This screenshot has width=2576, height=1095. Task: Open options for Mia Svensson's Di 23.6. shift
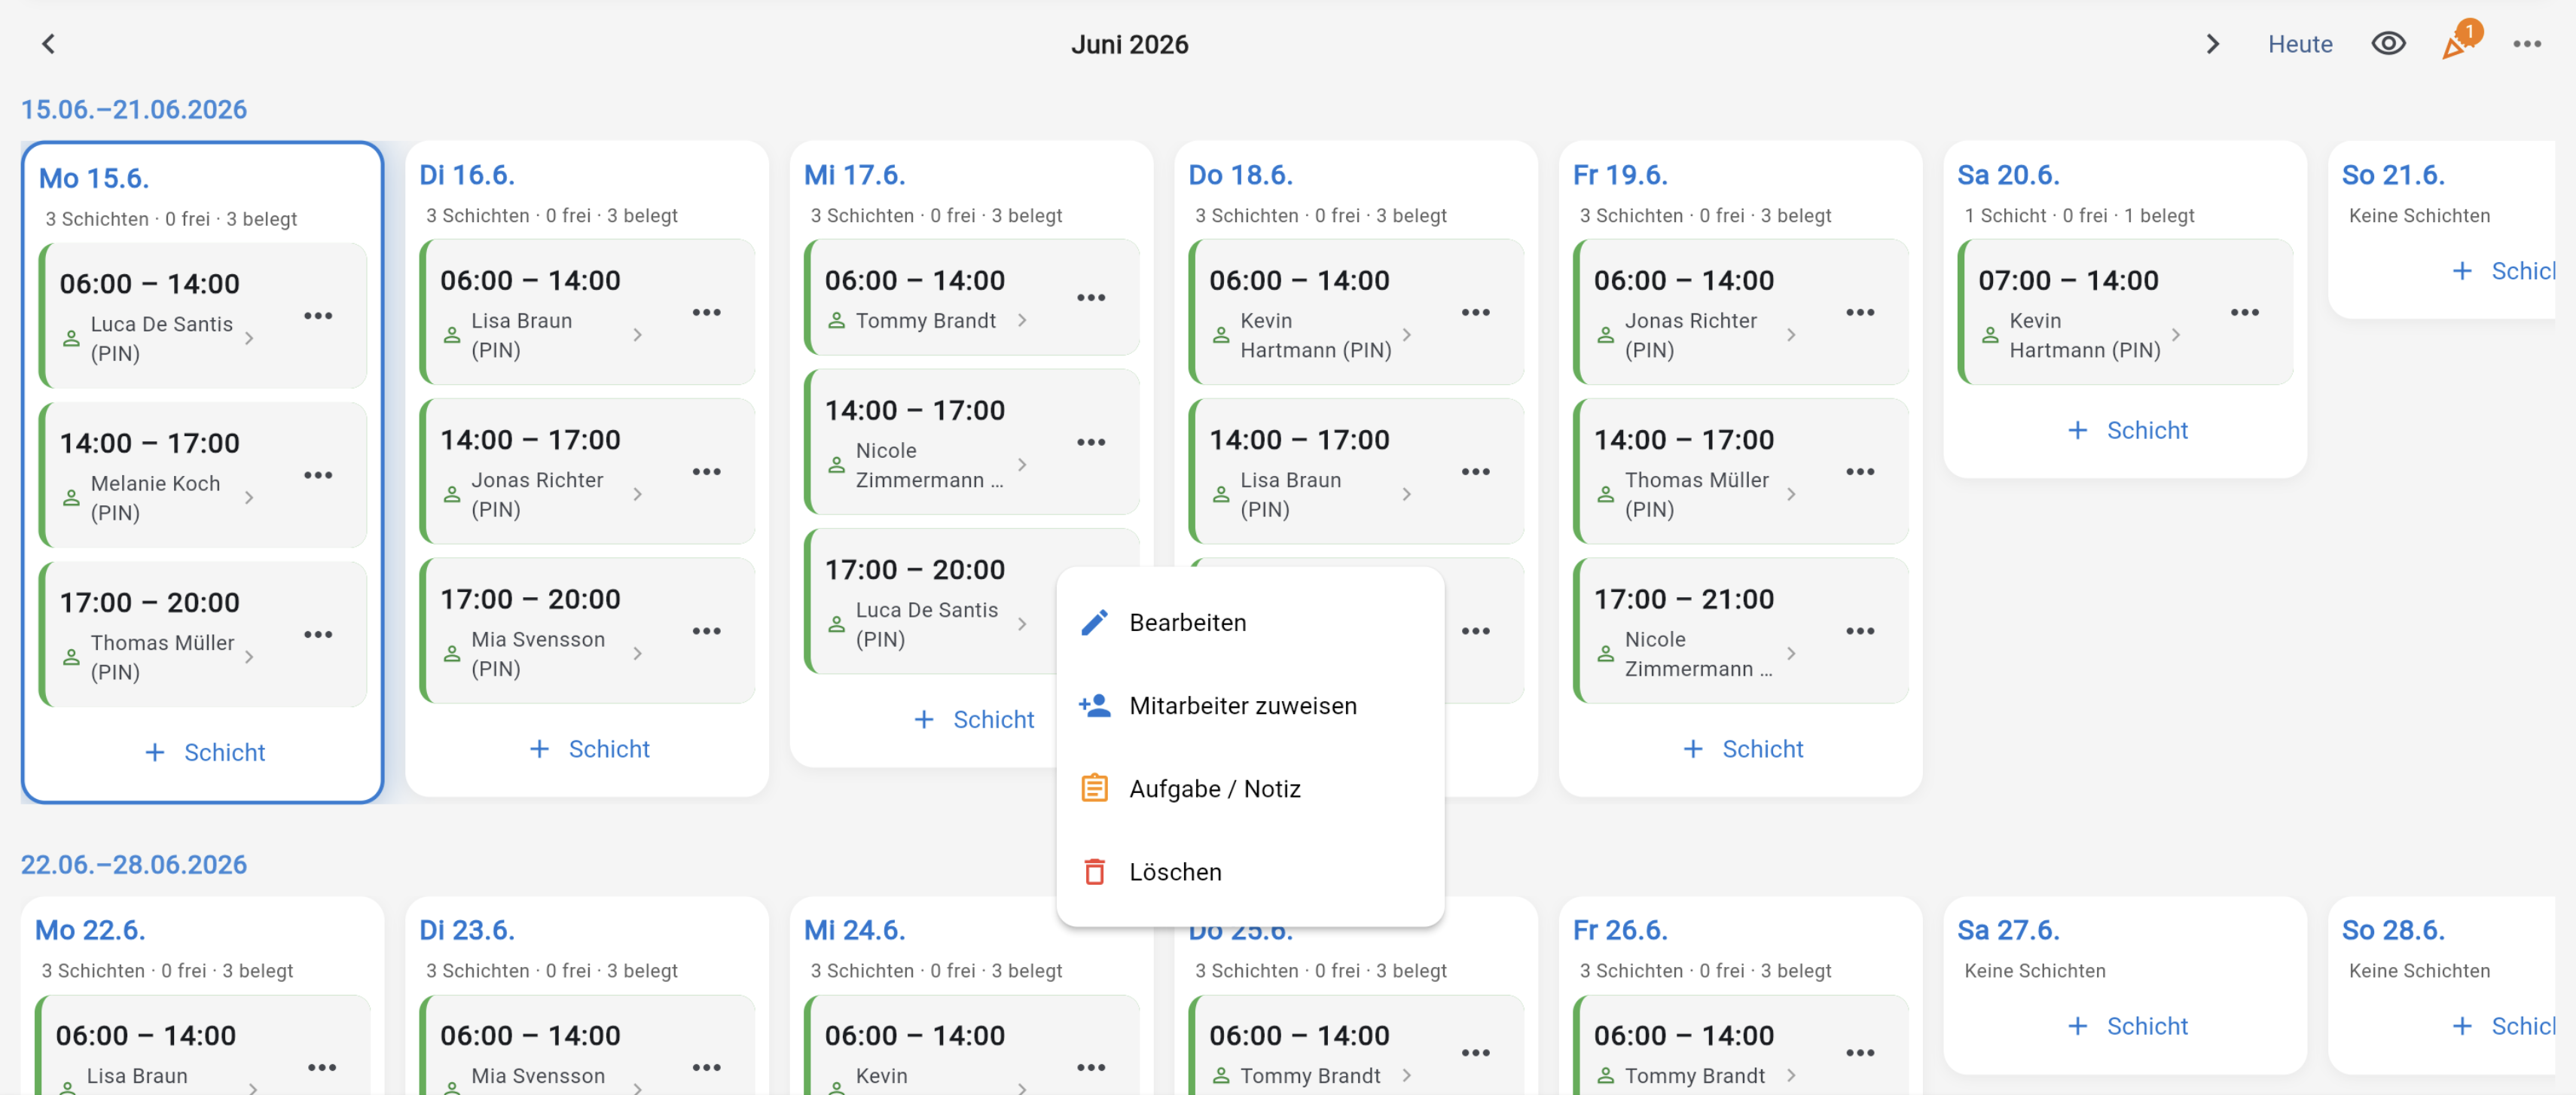[x=706, y=1067]
